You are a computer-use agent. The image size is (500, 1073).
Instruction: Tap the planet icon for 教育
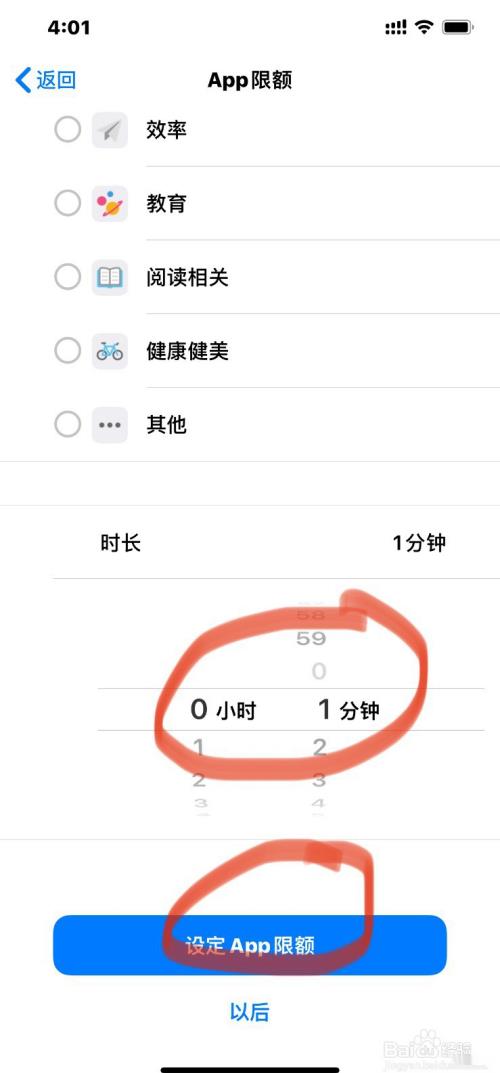(110, 204)
